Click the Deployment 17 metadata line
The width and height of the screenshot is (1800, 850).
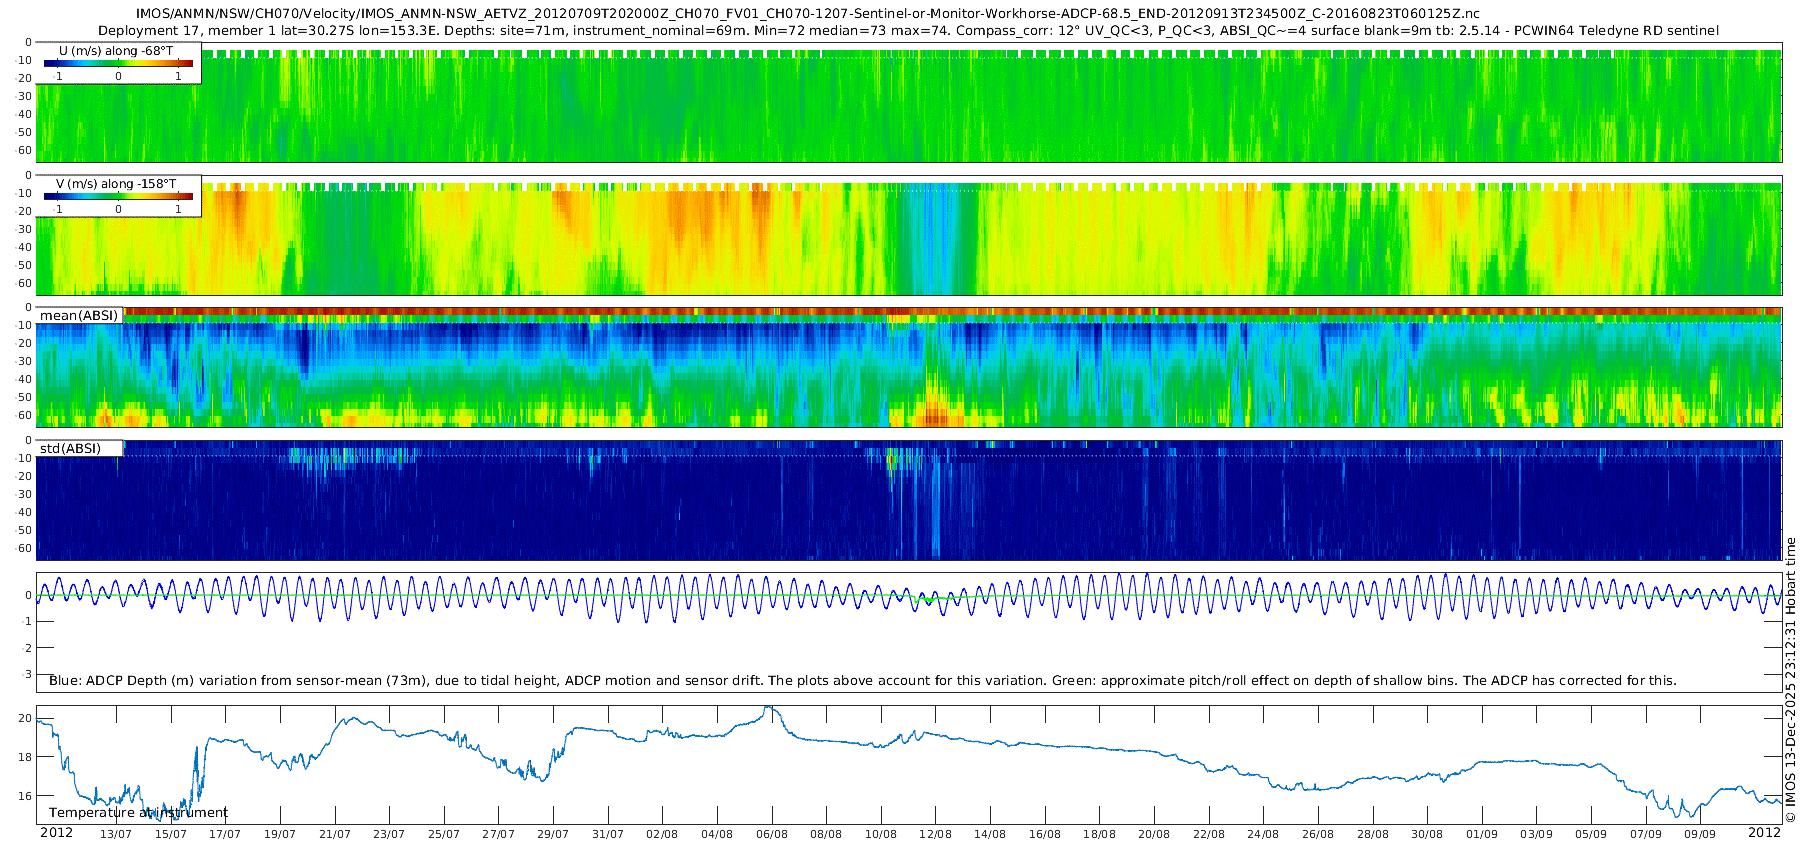coord(908,31)
